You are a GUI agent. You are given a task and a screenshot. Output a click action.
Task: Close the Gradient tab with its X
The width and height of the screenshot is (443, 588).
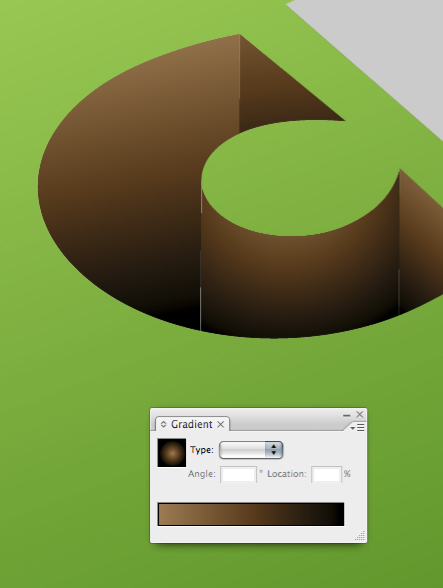[x=221, y=424]
